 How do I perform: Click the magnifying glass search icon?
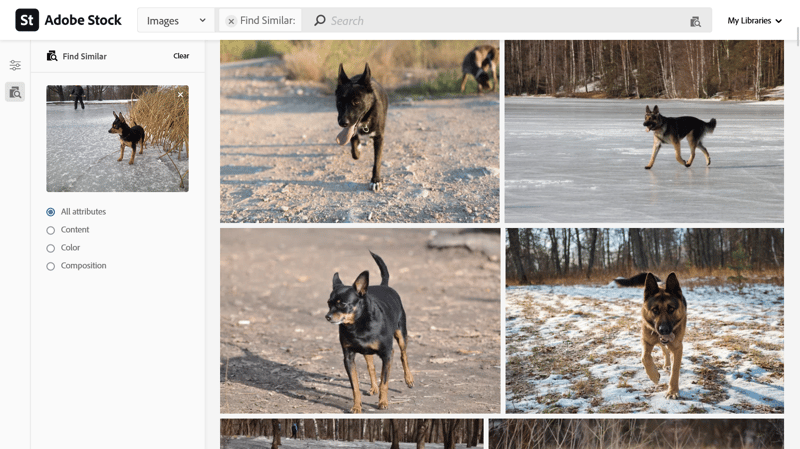click(320, 20)
